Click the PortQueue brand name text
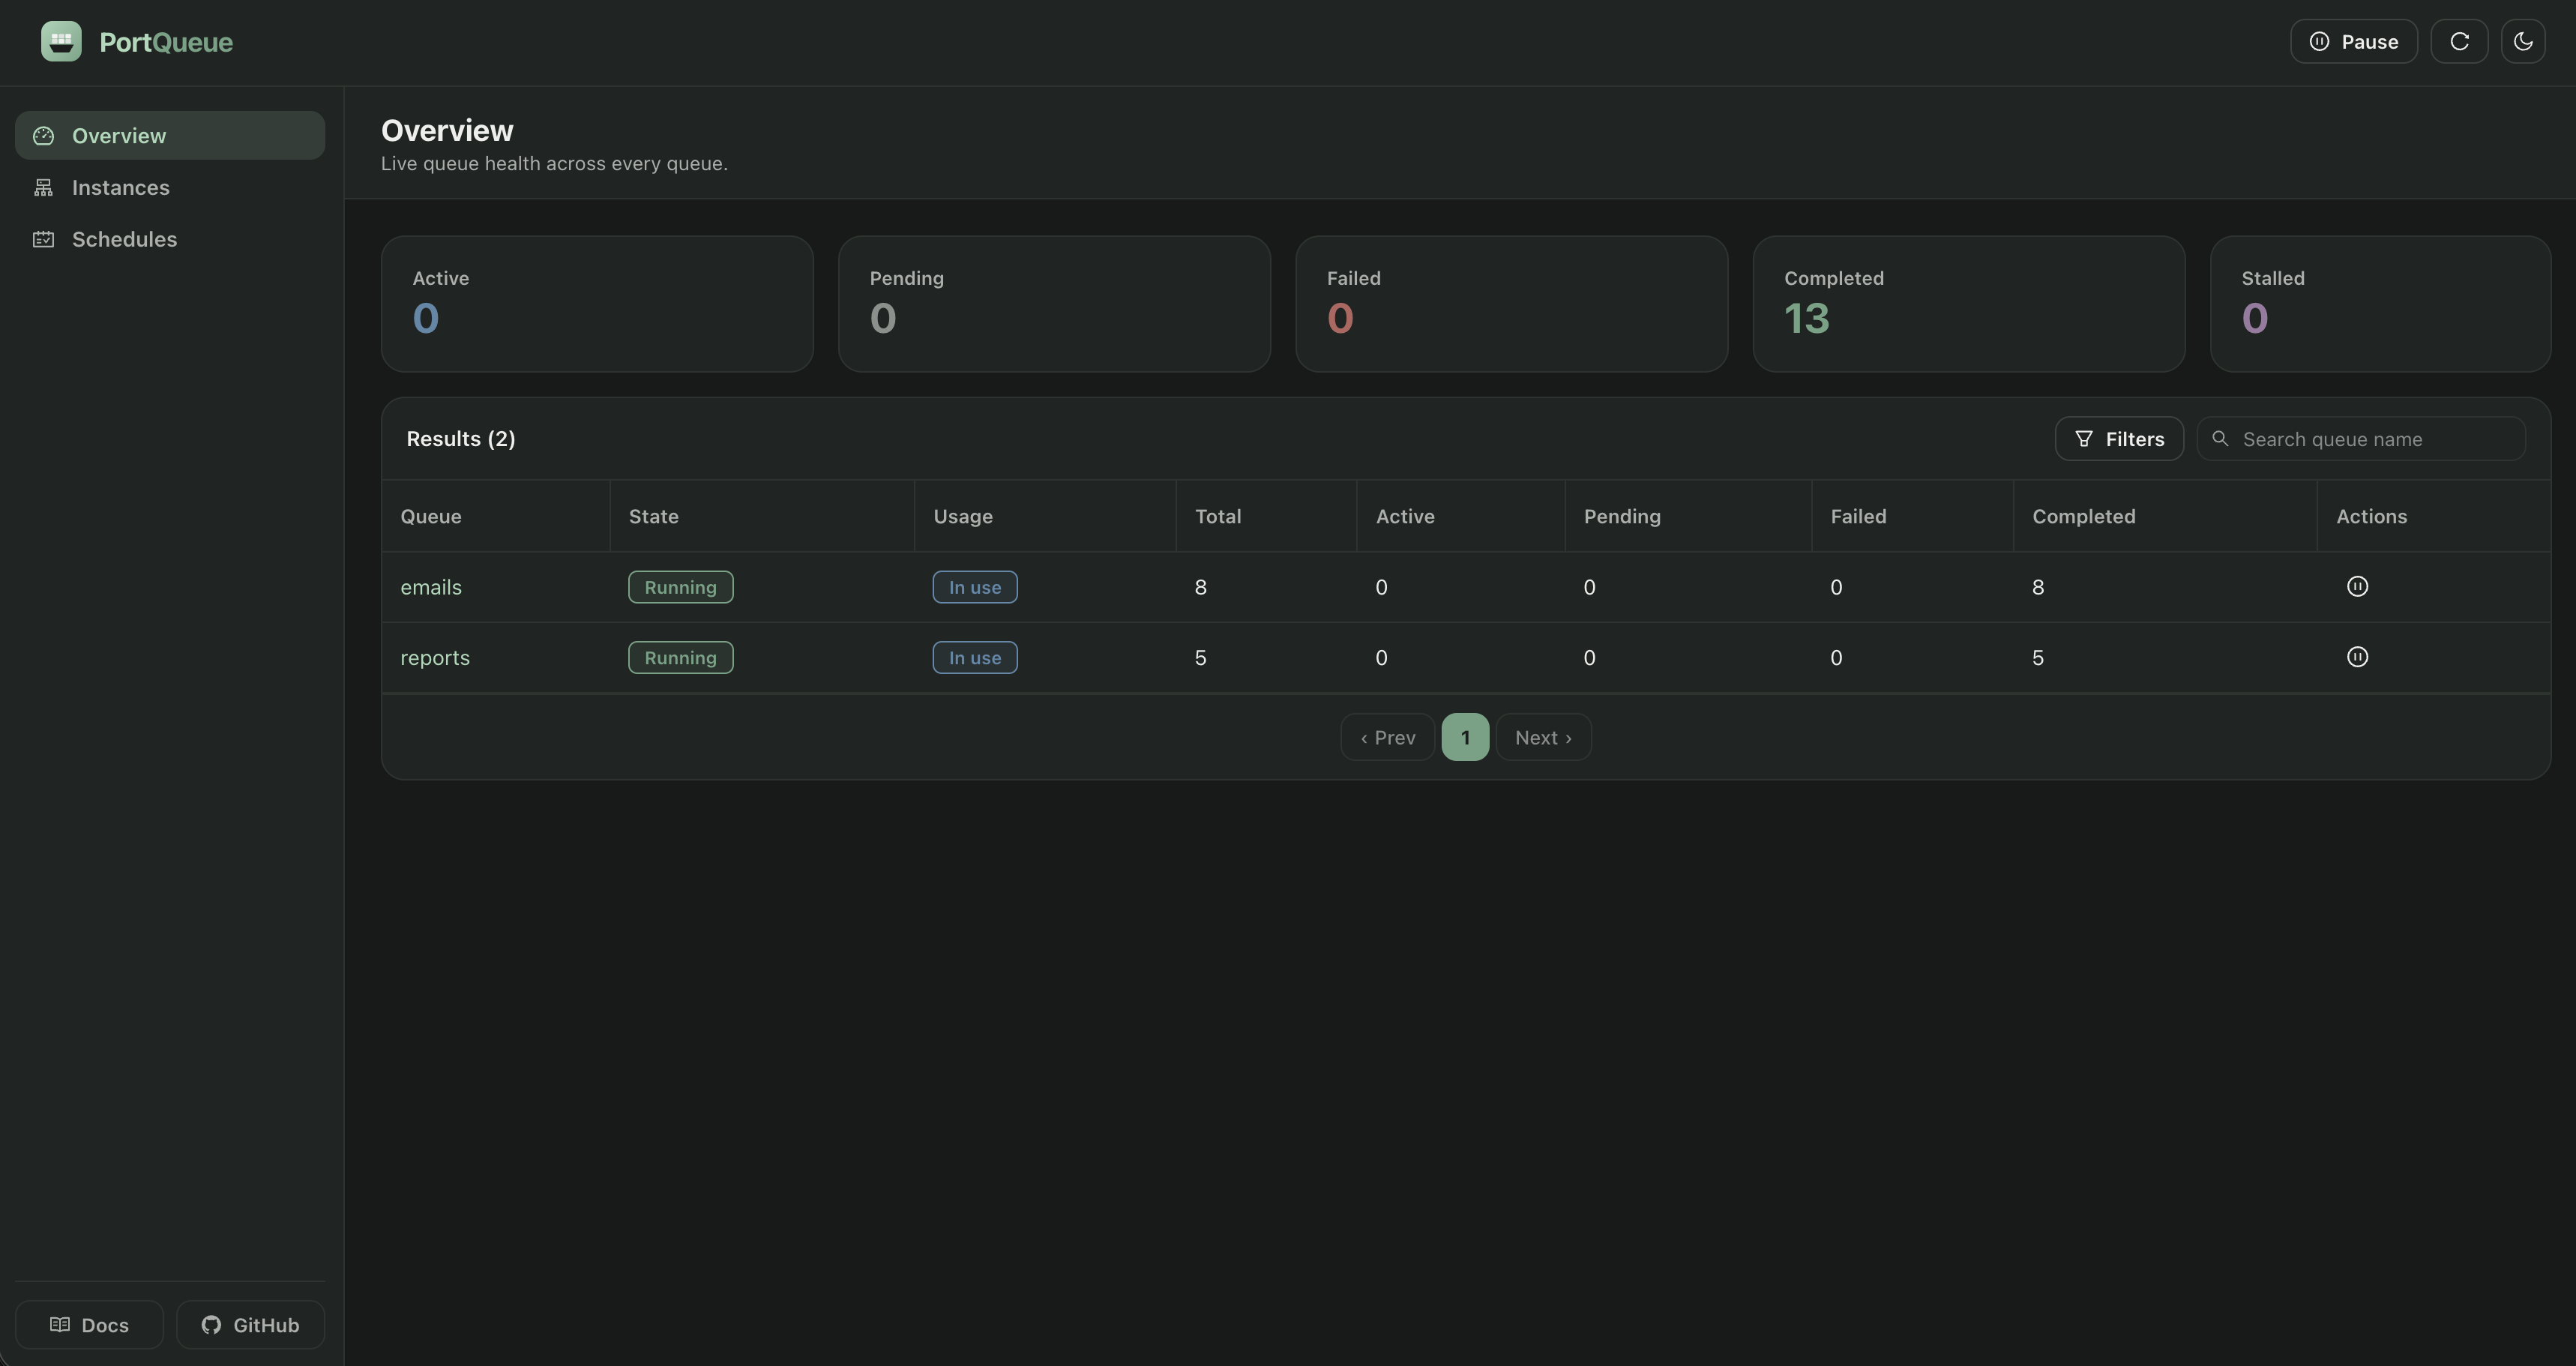The image size is (2576, 1366). (166, 42)
